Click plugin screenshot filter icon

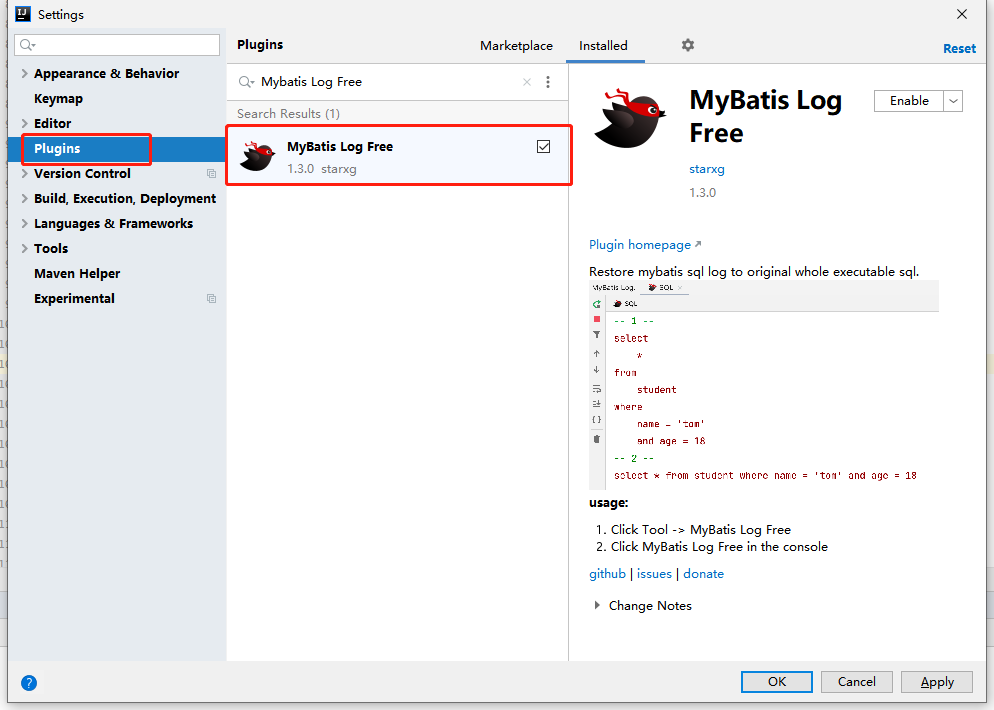coord(597,335)
